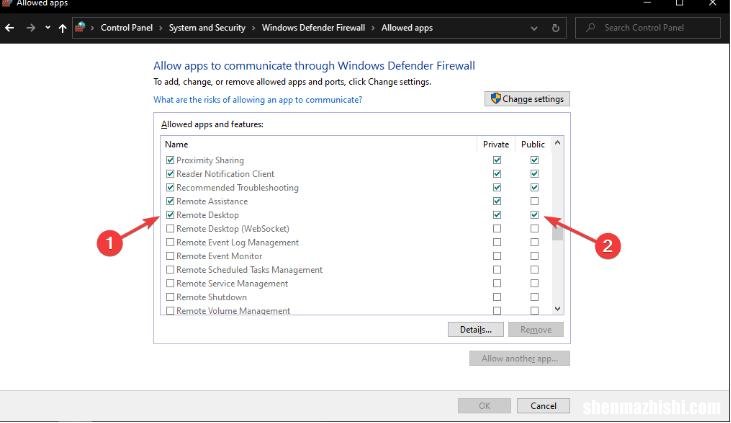Open System and Security breadcrumb
The image size is (731, 423).
[x=207, y=28]
